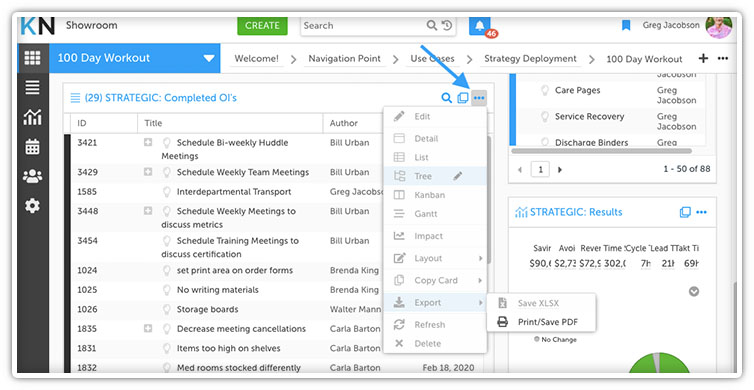The height and width of the screenshot is (390, 754).
Task: Open the Copy Card submenu
Action: (435, 280)
